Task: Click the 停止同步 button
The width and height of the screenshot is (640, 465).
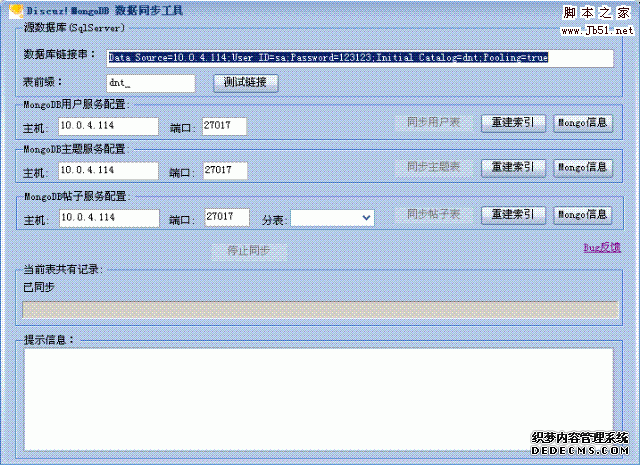Action: coord(249,251)
